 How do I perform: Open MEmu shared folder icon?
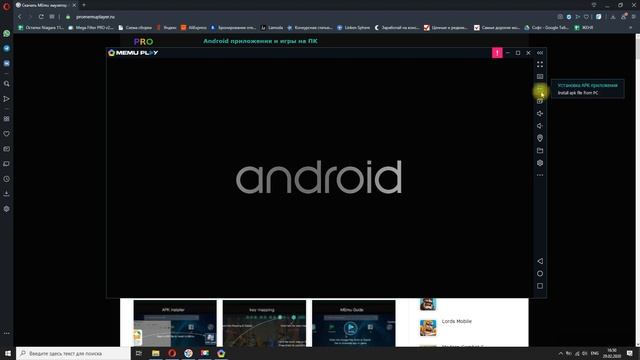tap(540, 151)
